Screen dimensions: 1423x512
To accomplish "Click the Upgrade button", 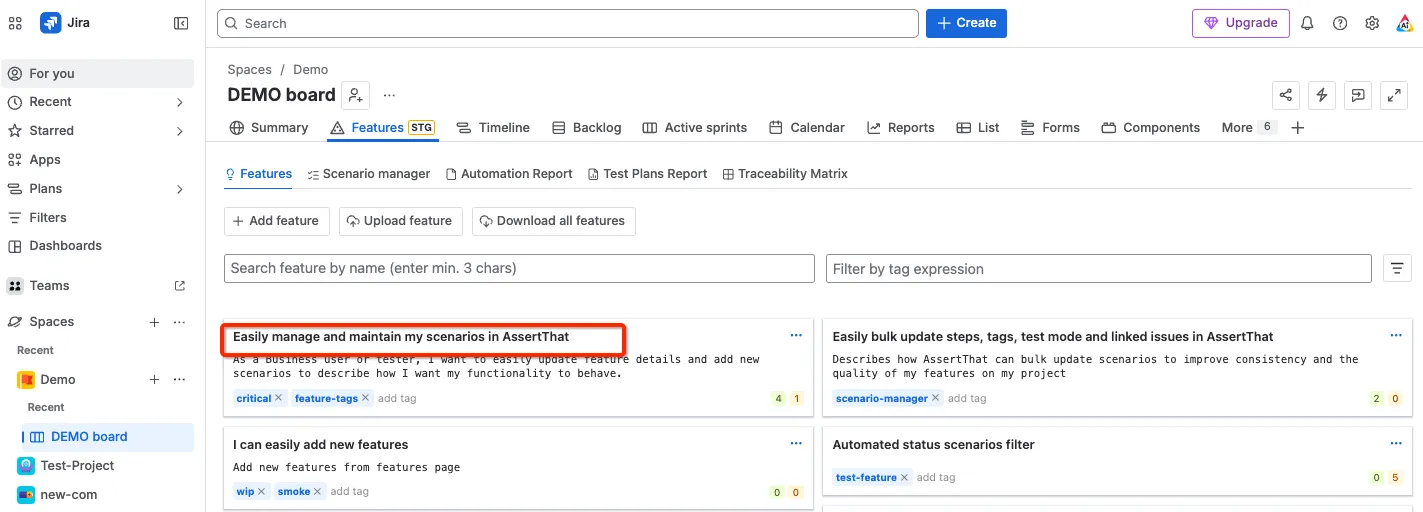I will (1240, 23).
